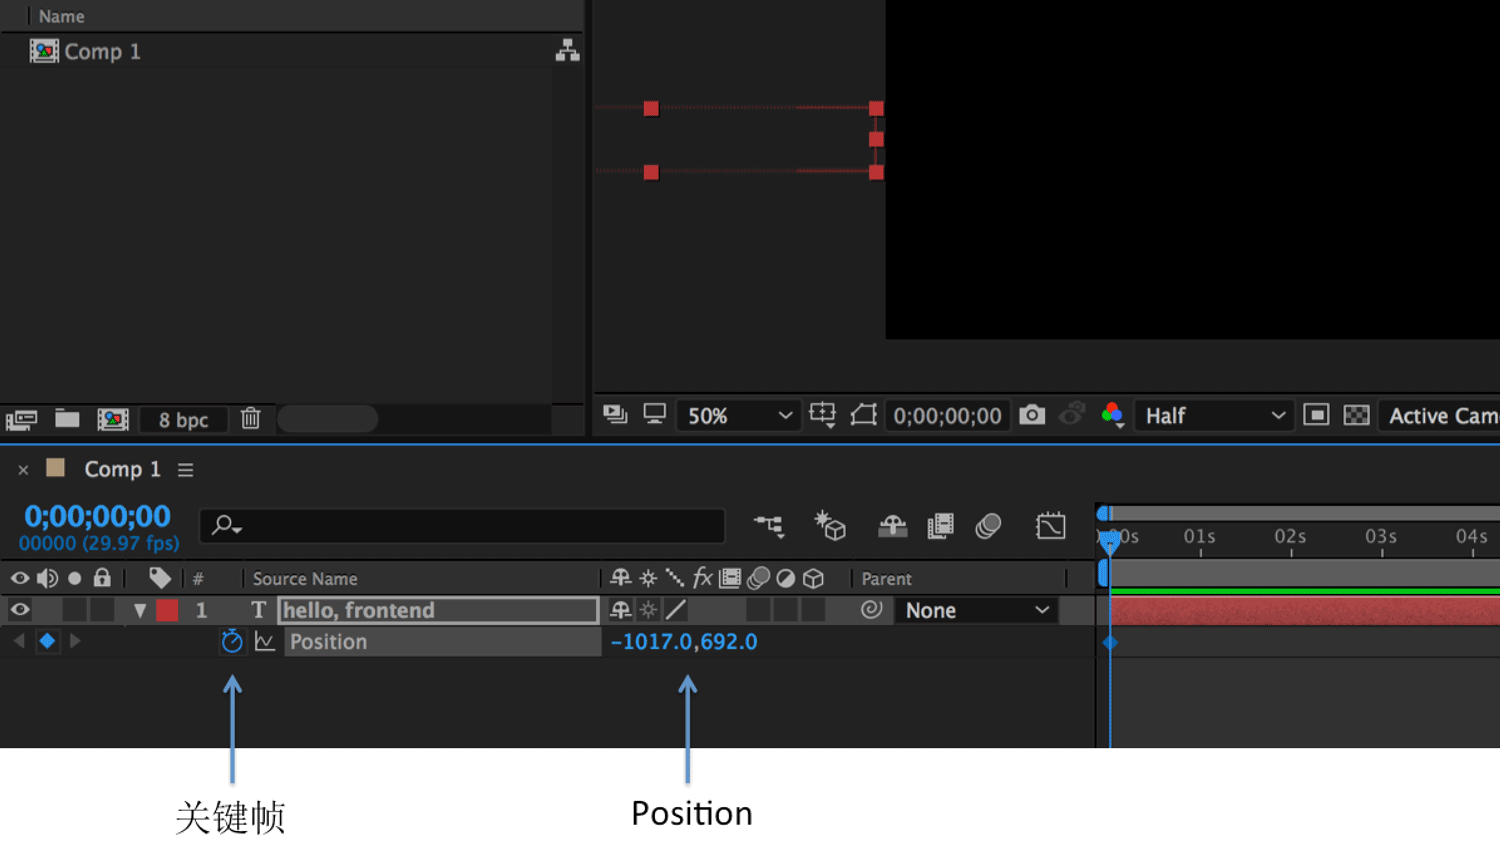Click the parent pick whip spiral icon
The image size is (1500, 847).
pos(871,609)
